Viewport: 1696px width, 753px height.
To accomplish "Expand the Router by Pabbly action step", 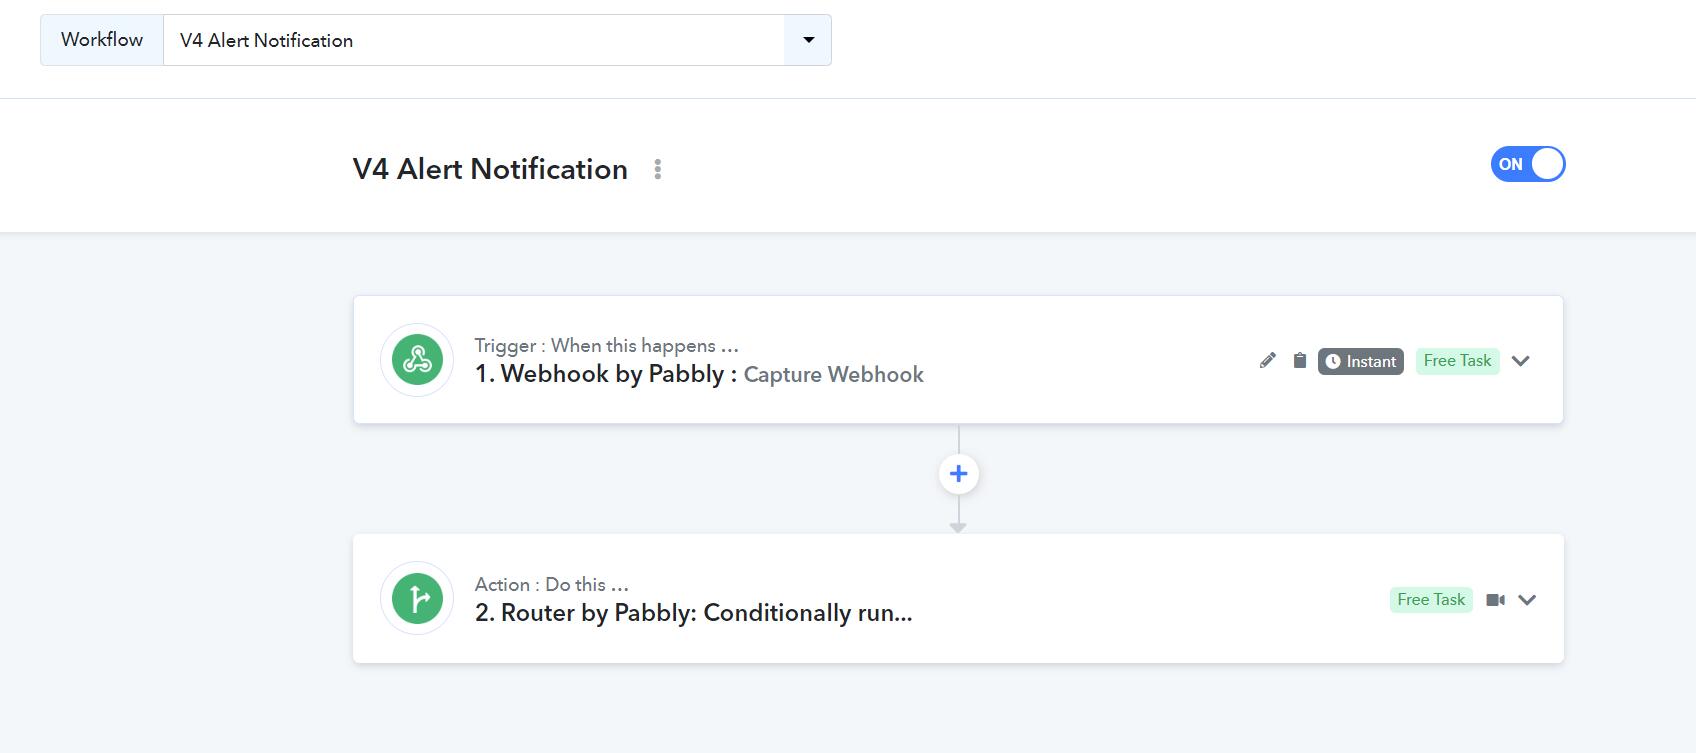I will tap(1527, 600).
